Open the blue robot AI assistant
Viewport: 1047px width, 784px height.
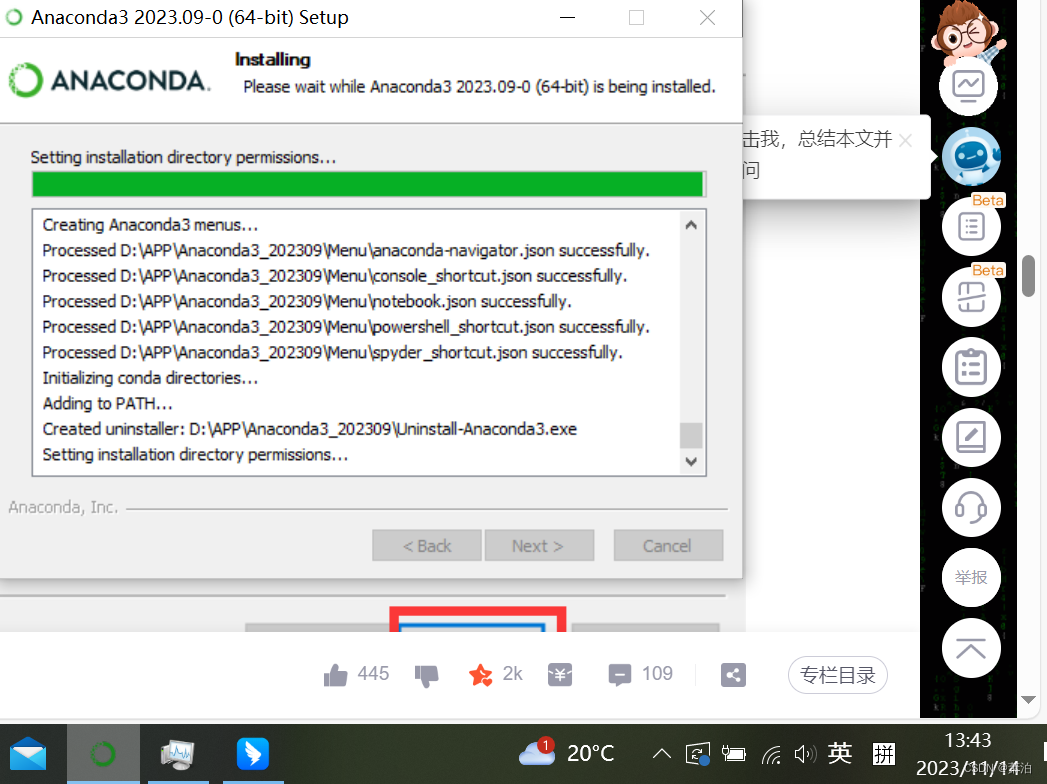(971, 156)
